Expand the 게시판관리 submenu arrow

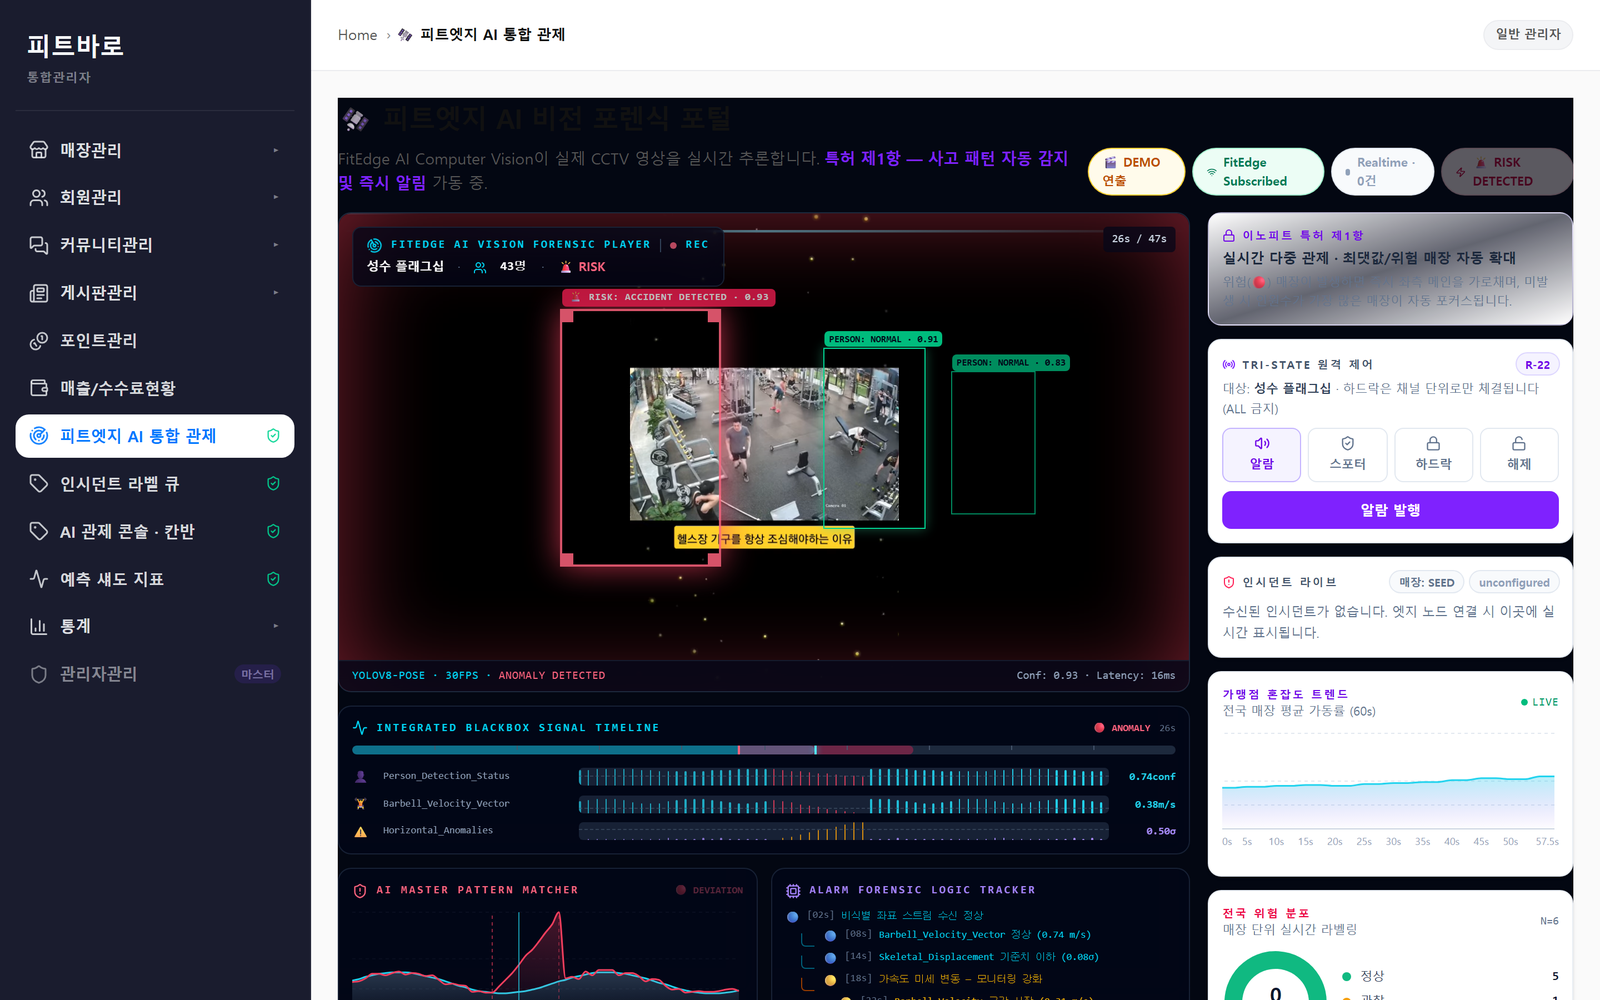pos(276,293)
